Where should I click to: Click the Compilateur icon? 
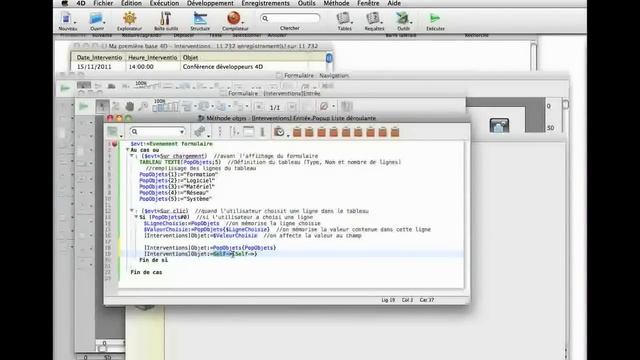coord(233,18)
